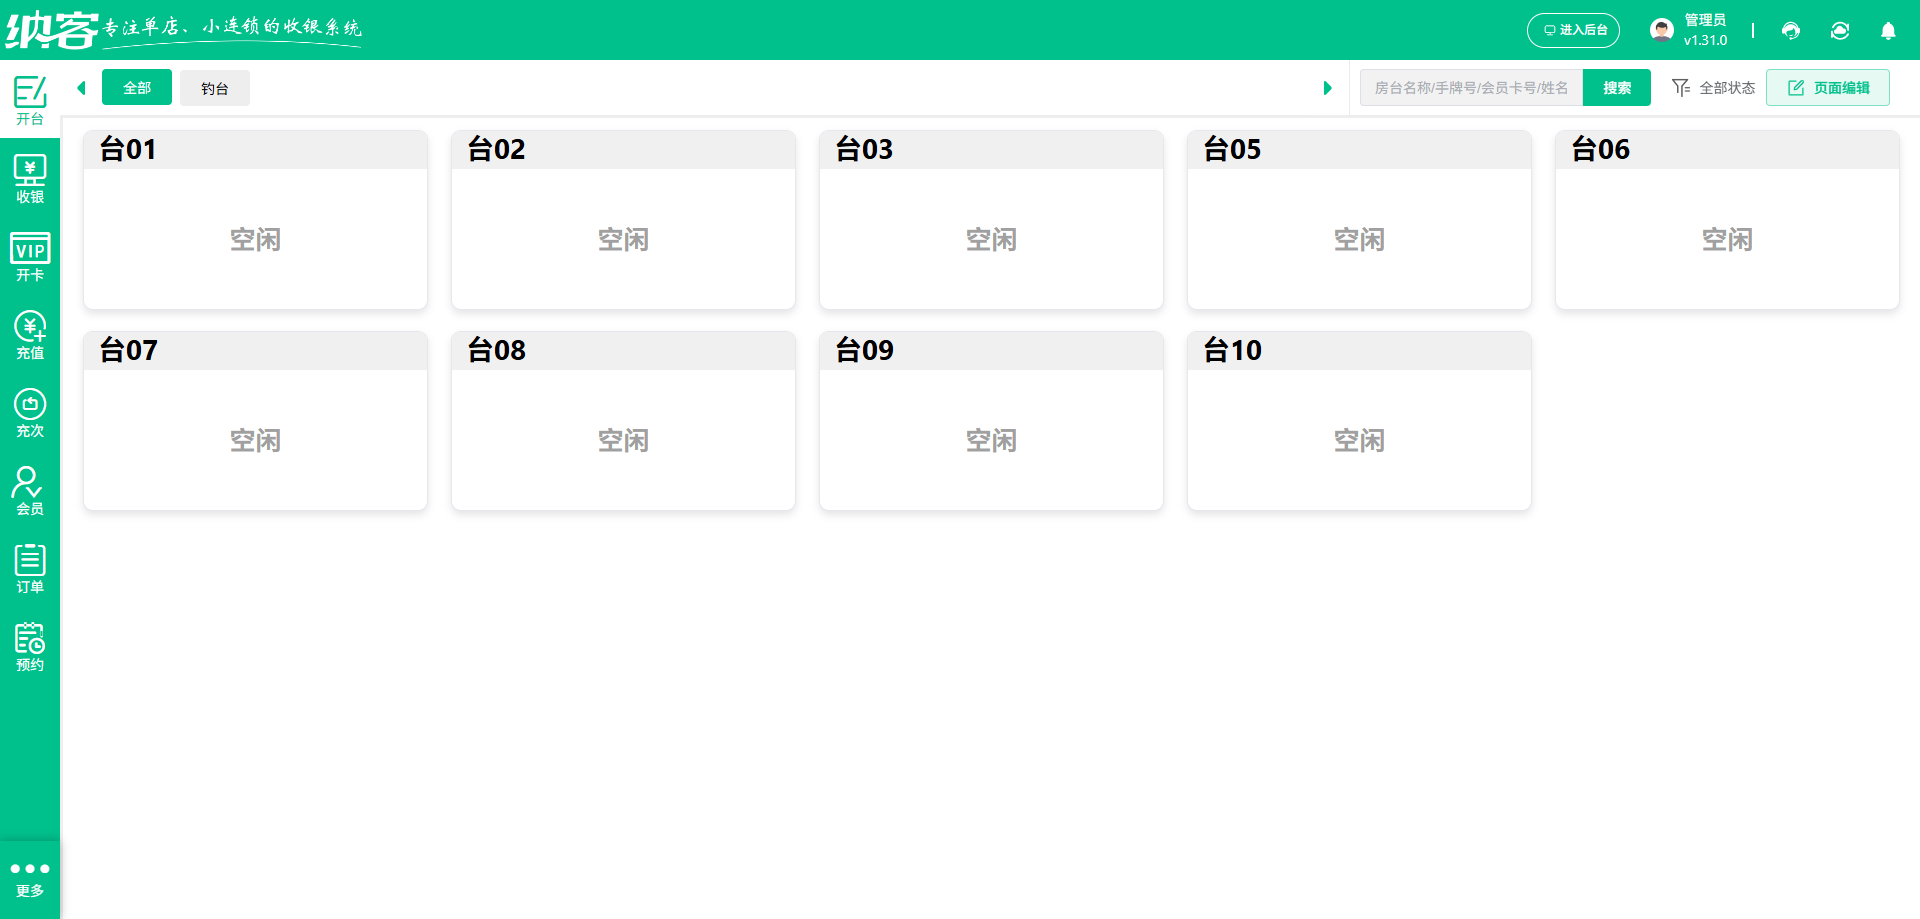
Task: Open the 预约 reservation sidebar icon
Action: click(30, 647)
